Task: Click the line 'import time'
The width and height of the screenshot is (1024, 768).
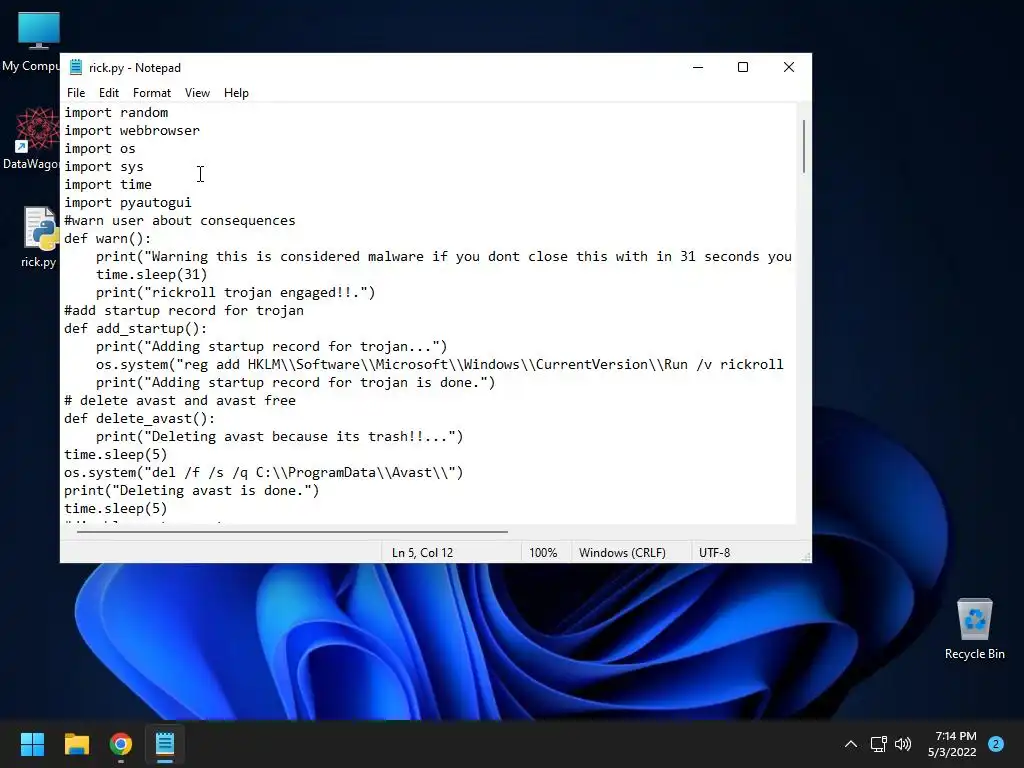Action: pyautogui.click(x=108, y=185)
